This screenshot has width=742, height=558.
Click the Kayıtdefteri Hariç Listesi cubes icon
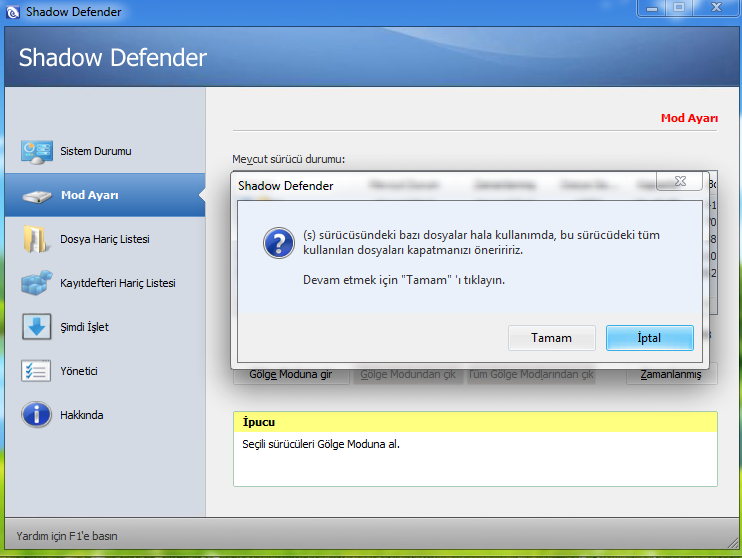click(x=36, y=283)
